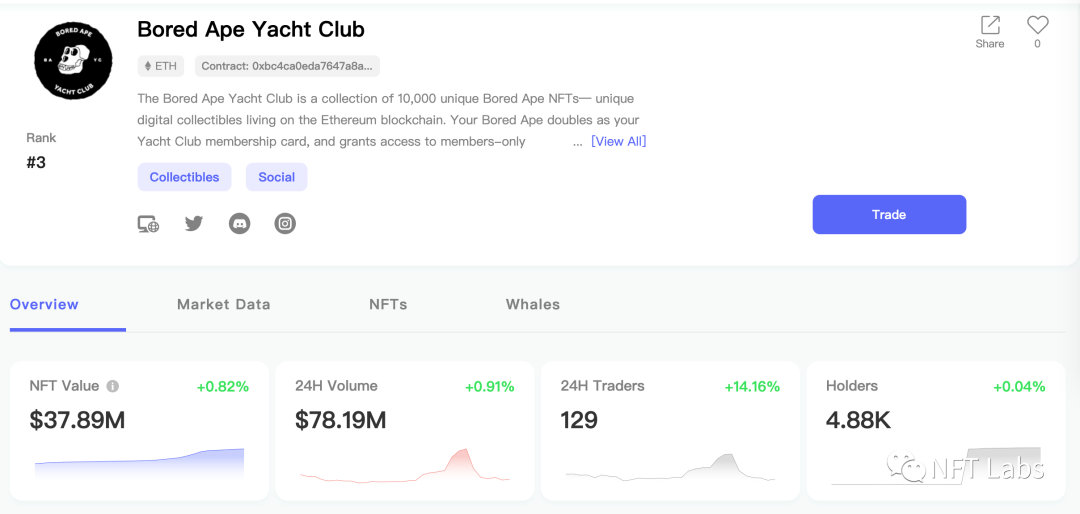
Task: Click the 129 traders value
Action: [579, 420]
